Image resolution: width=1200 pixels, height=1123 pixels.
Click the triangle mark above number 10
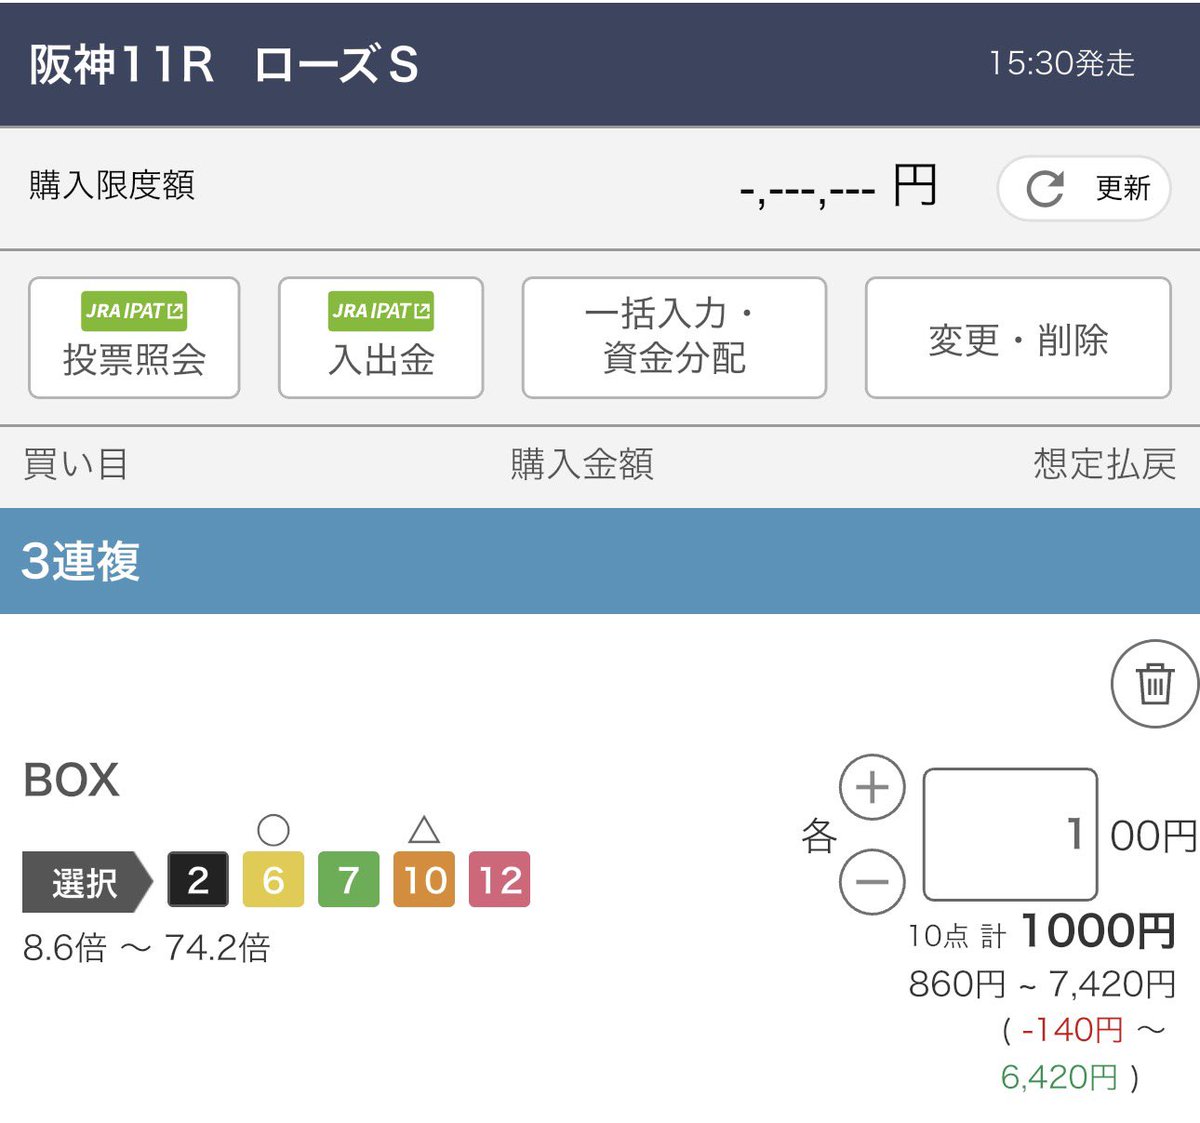coord(424,829)
